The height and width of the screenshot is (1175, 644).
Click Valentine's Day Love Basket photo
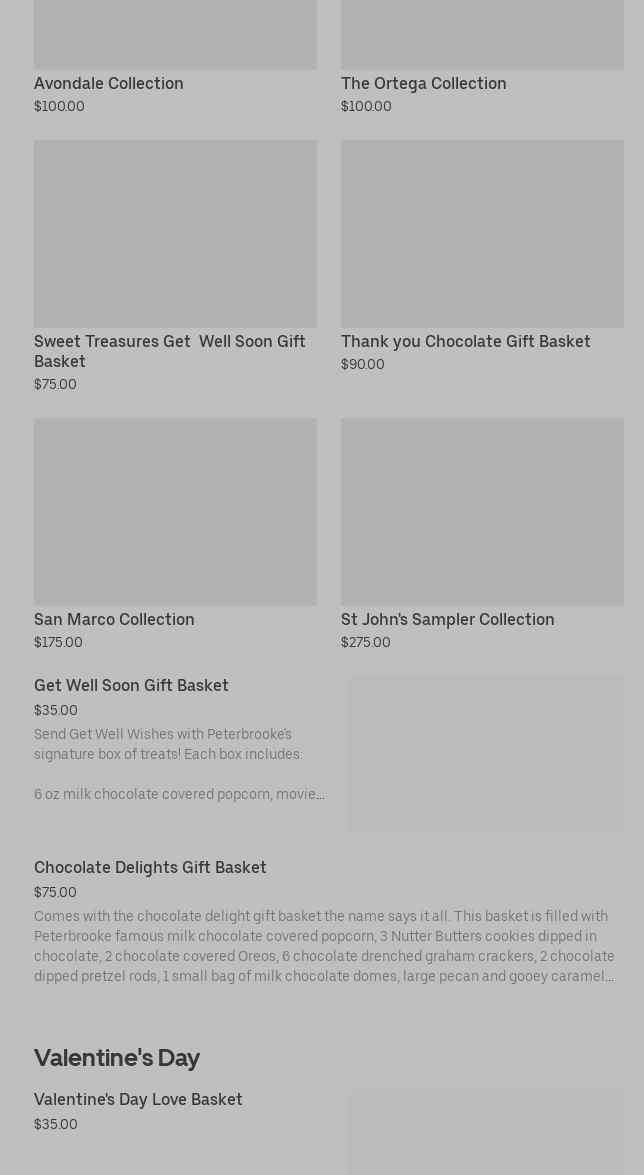(486, 1132)
